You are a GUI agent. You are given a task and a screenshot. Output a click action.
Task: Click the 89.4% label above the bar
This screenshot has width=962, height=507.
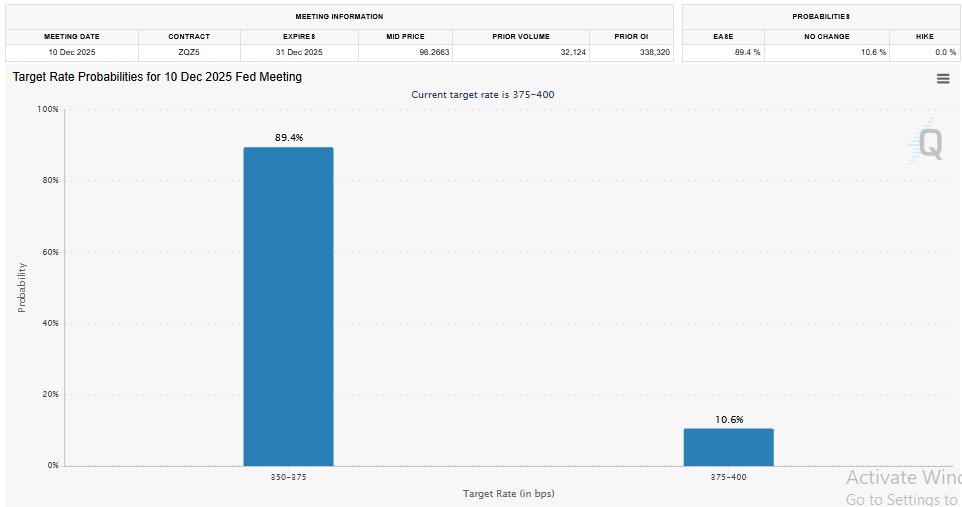point(289,138)
